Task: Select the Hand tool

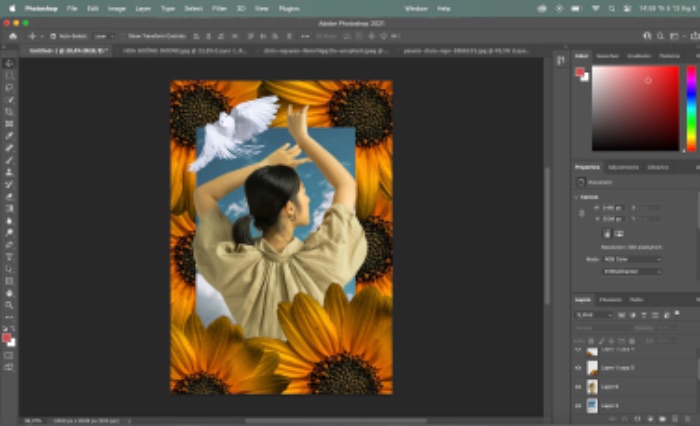Action: 9,293
